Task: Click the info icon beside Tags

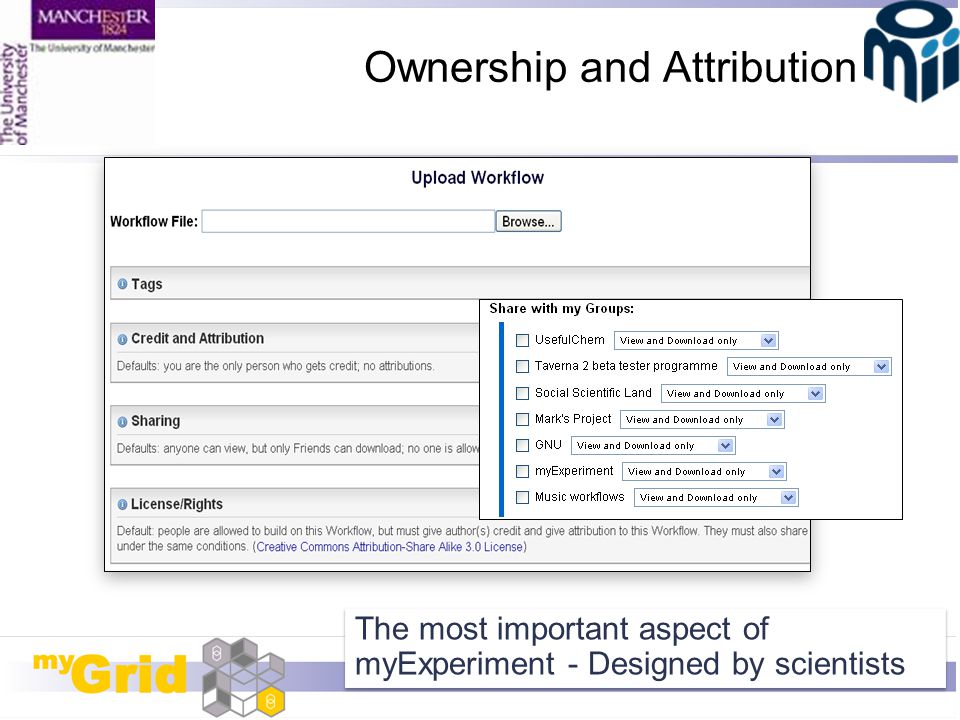Action: [122, 284]
